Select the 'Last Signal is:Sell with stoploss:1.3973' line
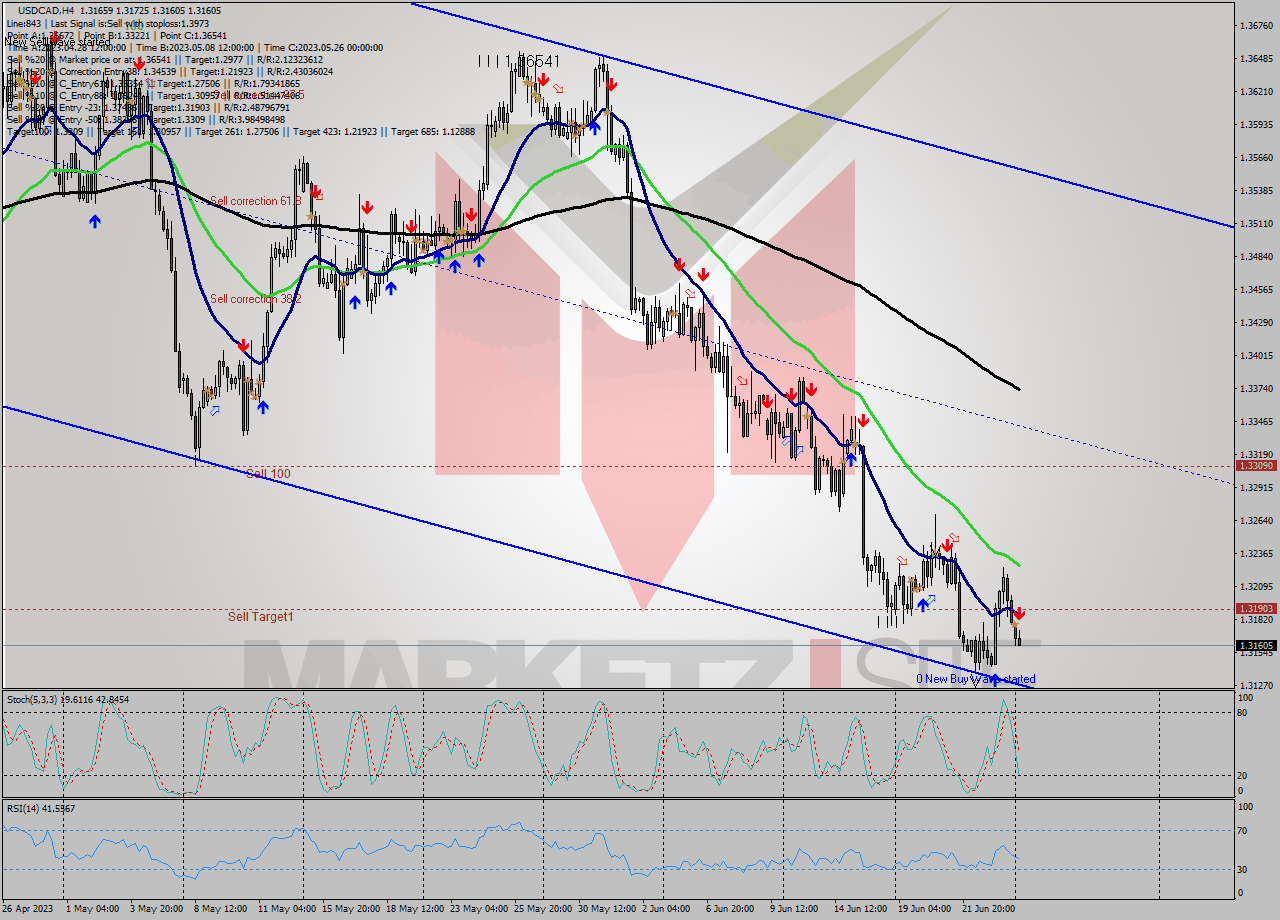 click(128, 23)
